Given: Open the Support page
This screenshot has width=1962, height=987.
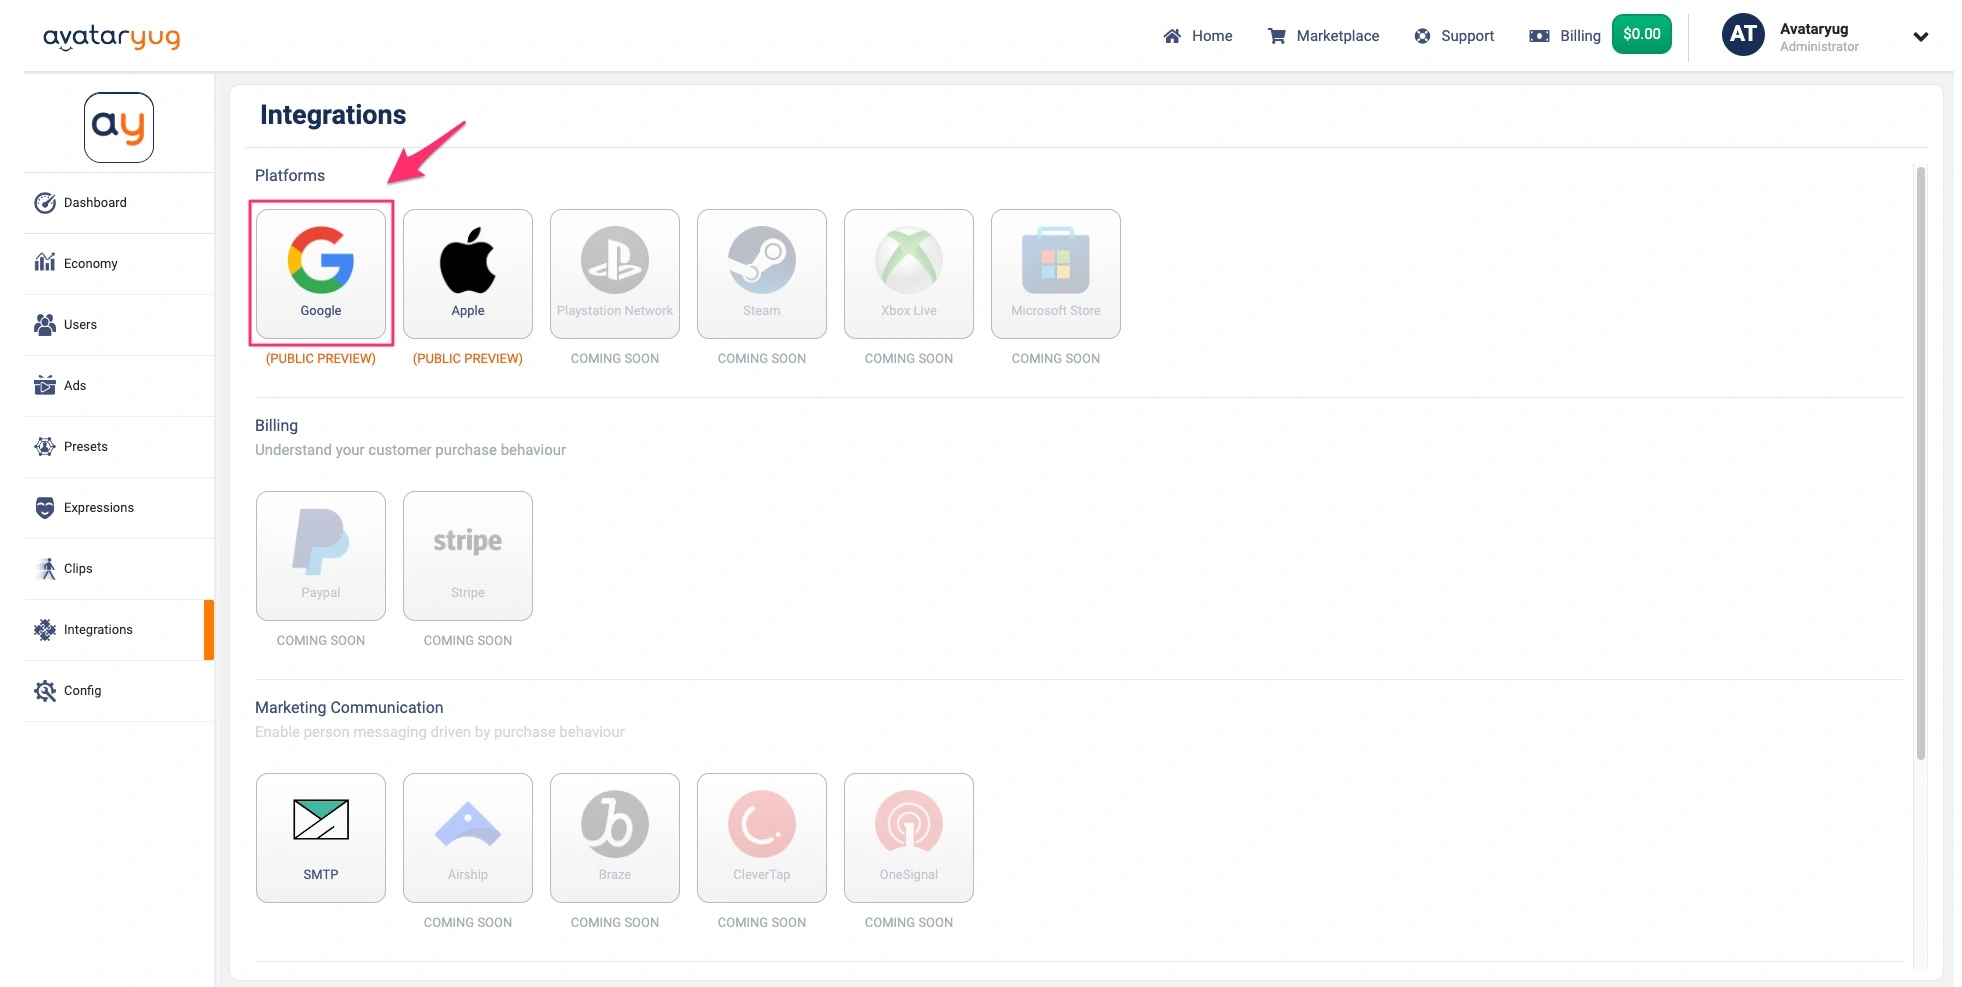Looking at the screenshot, I should [x=1454, y=36].
